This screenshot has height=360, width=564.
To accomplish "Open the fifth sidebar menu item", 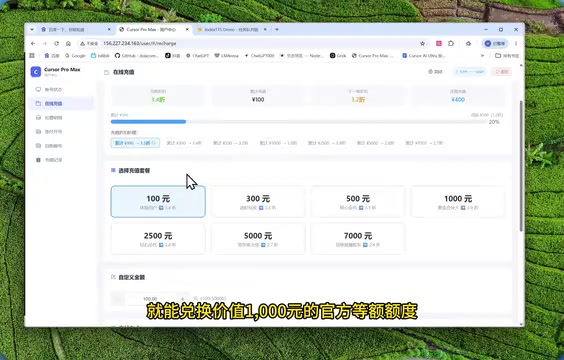I will [60, 146].
